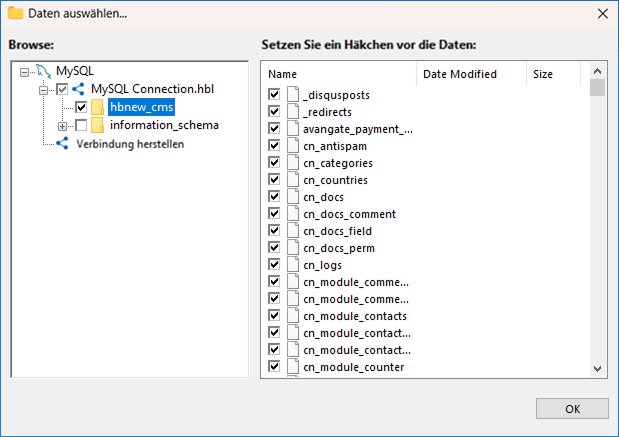Viewport: 619px width, 437px height.
Task: Click the _disqusposts file icon
Action: (x=293, y=95)
